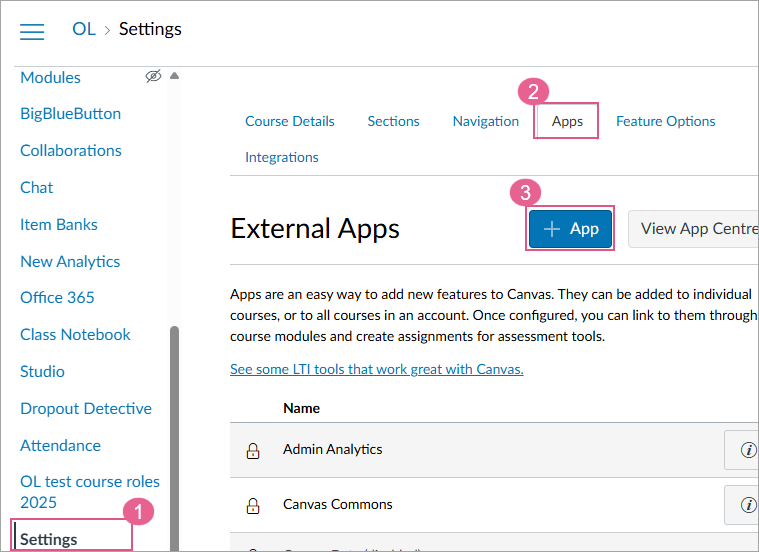Screen dimensions: 759x552
Task: Open Studio from the course navigation
Action: click(42, 372)
